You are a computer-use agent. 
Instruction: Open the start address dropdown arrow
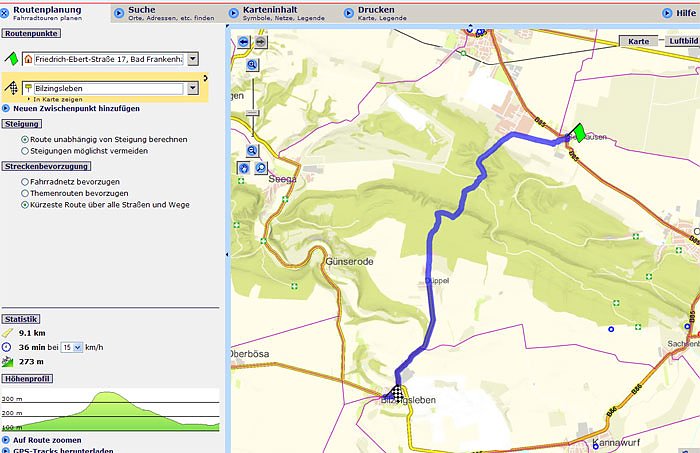click(x=191, y=60)
